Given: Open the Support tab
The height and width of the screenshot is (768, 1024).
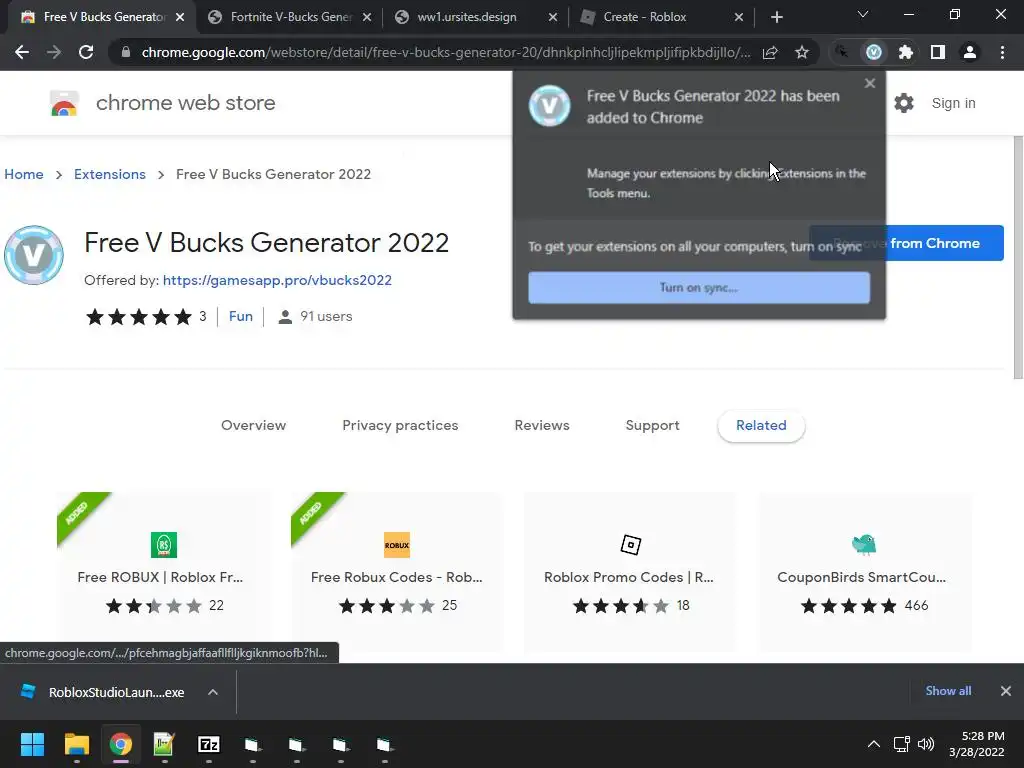Looking at the screenshot, I should pos(652,425).
